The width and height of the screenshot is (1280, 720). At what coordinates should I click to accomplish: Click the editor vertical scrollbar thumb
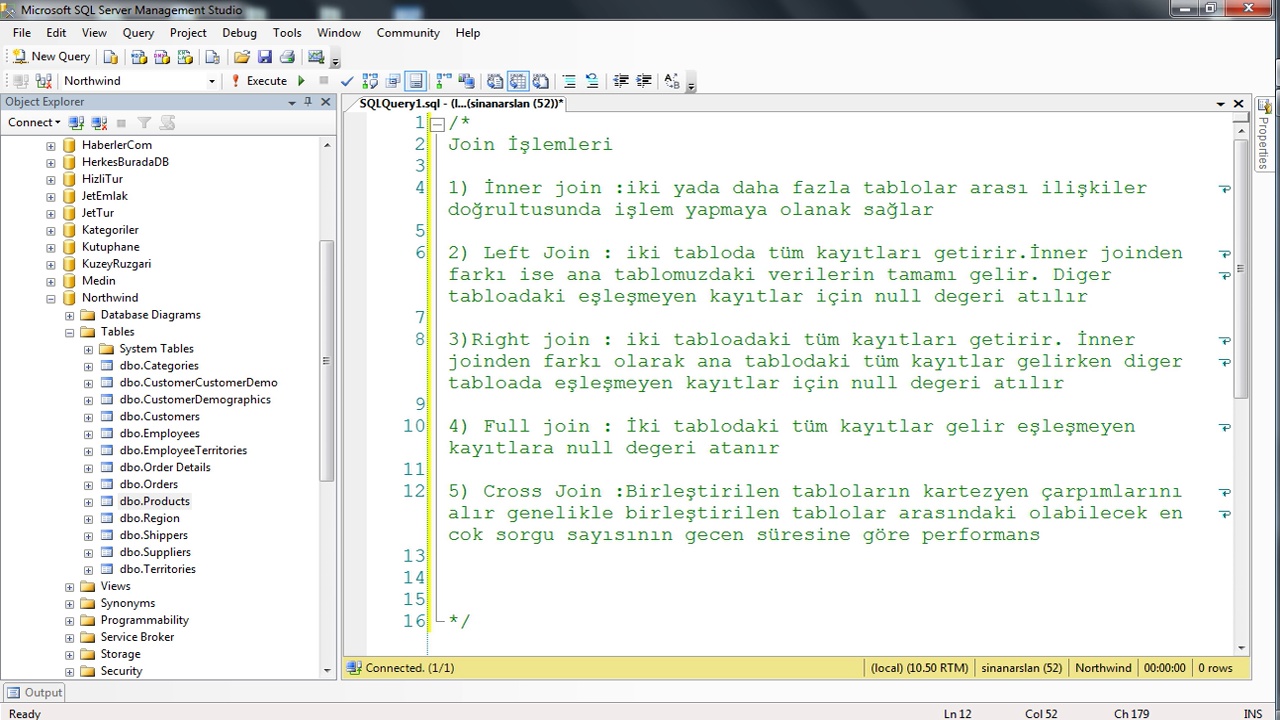[x=1241, y=268]
